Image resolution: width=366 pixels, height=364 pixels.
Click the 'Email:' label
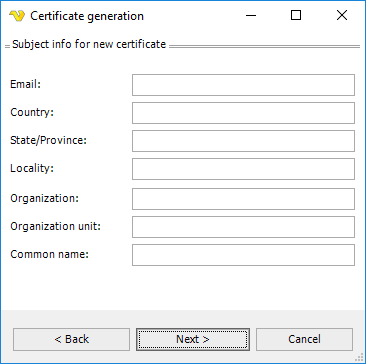point(25,85)
